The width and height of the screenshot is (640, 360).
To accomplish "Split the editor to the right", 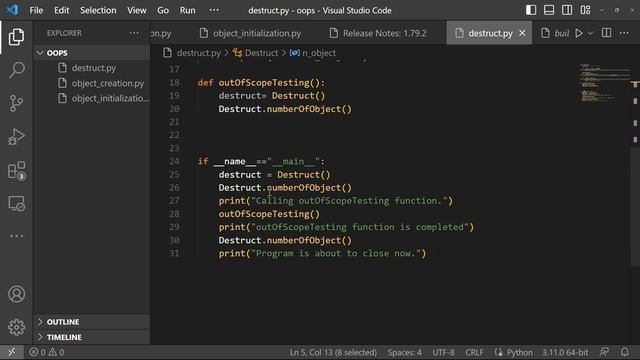I will pos(607,33).
